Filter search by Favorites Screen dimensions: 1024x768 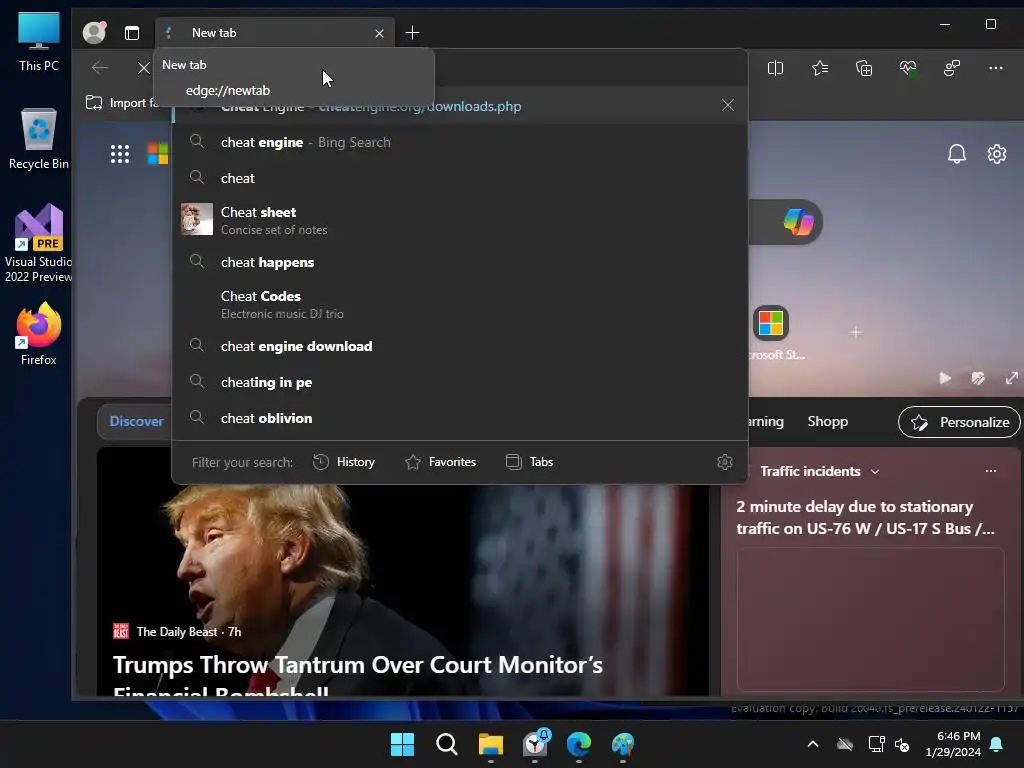click(441, 462)
